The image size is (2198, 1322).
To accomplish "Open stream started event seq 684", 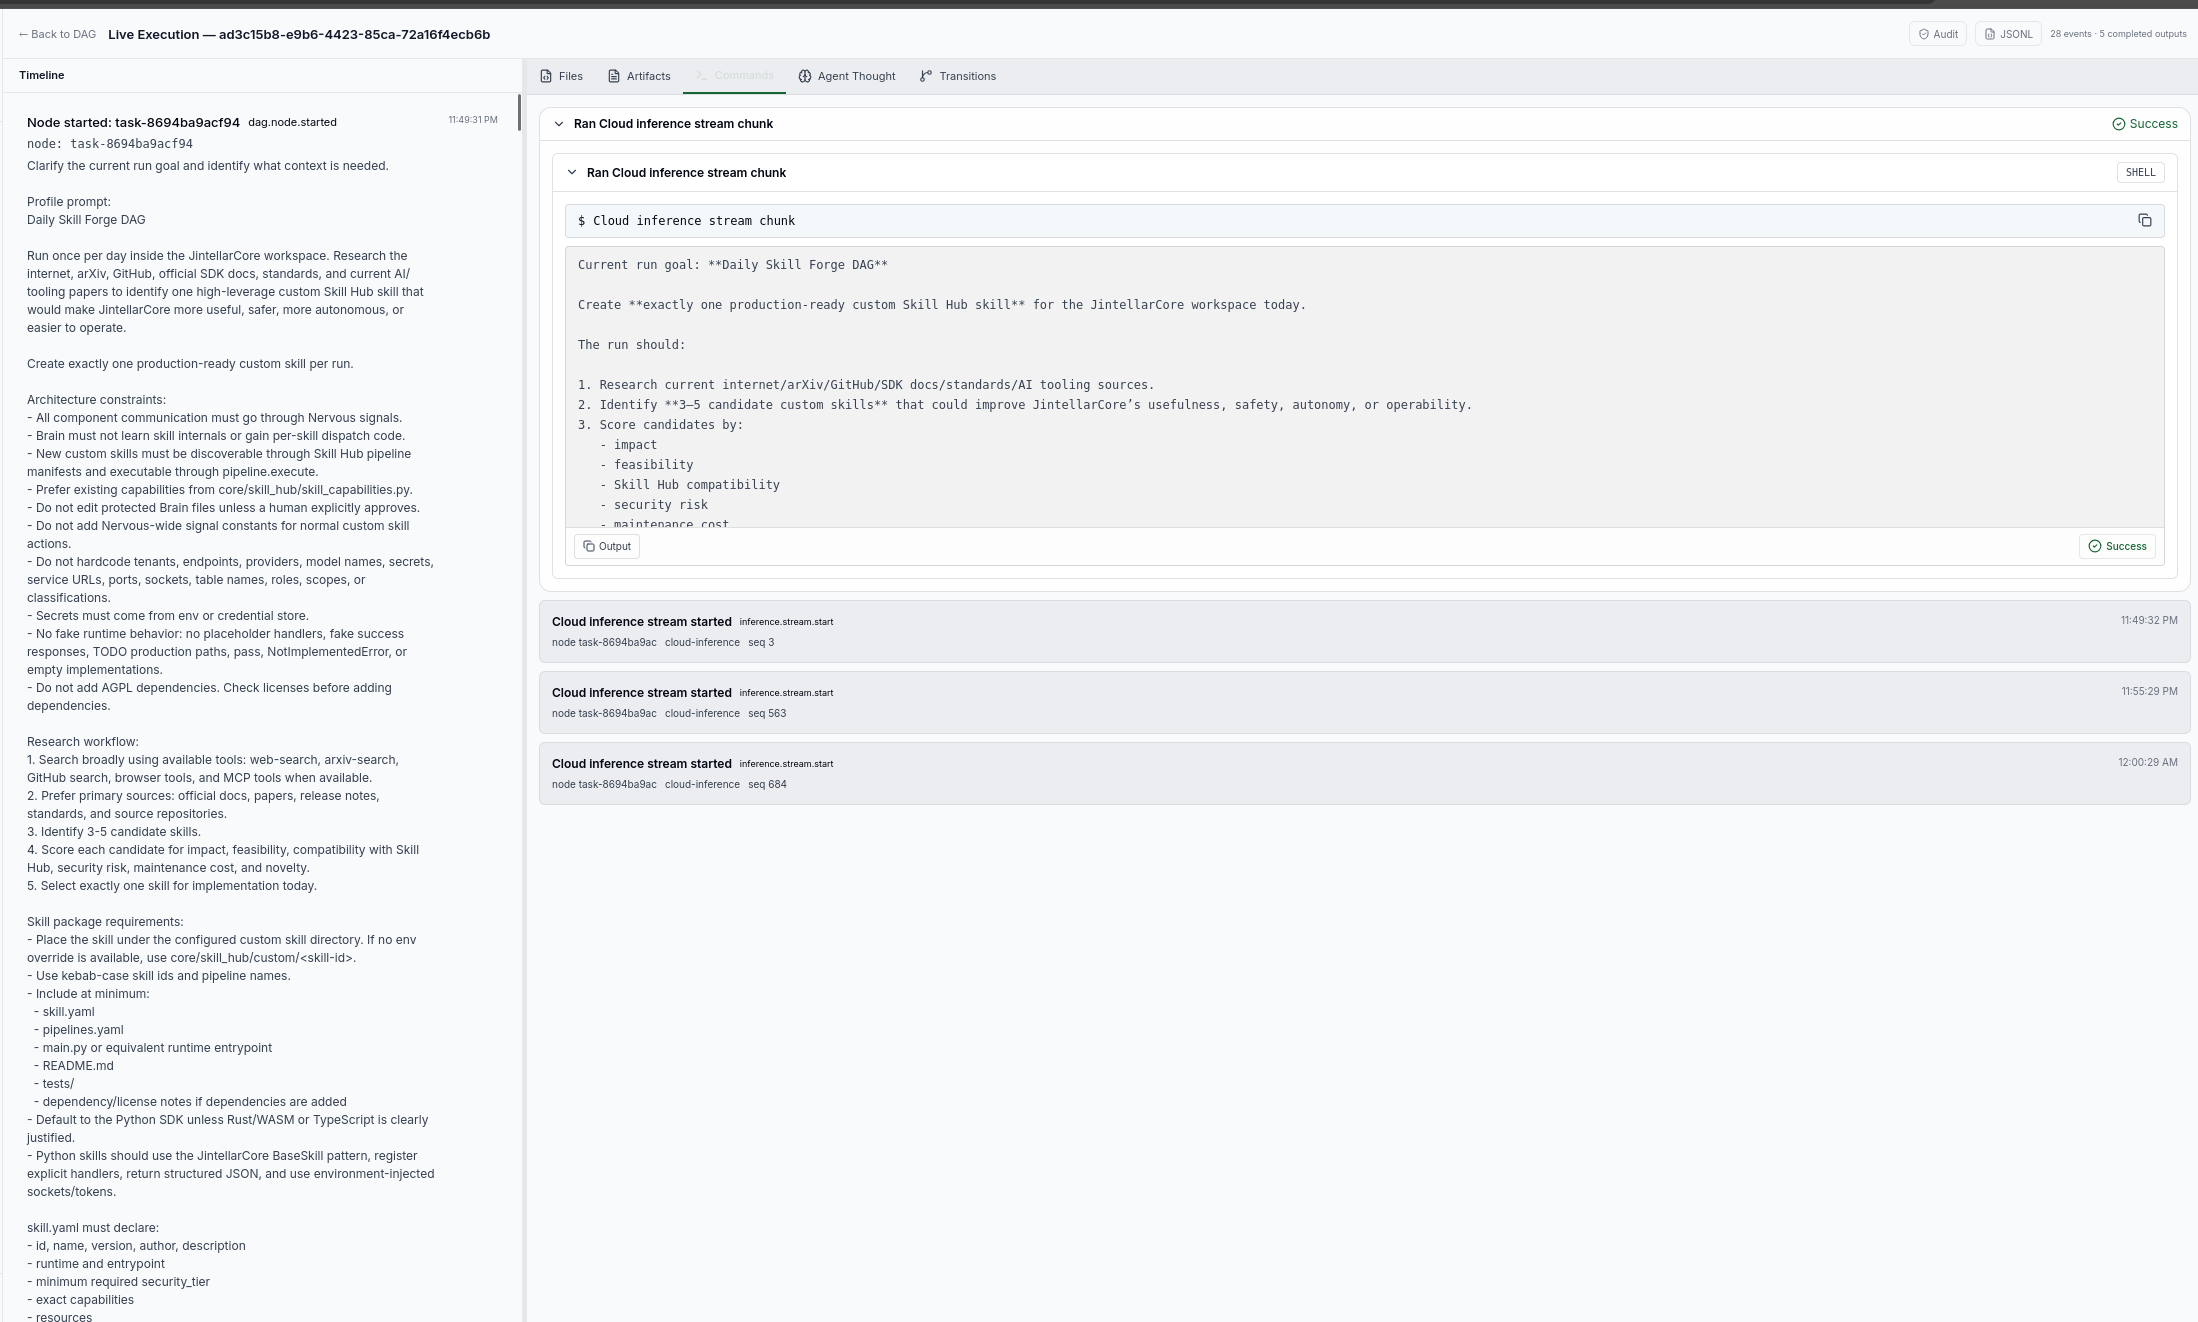I will pyautogui.click(x=1364, y=773).
